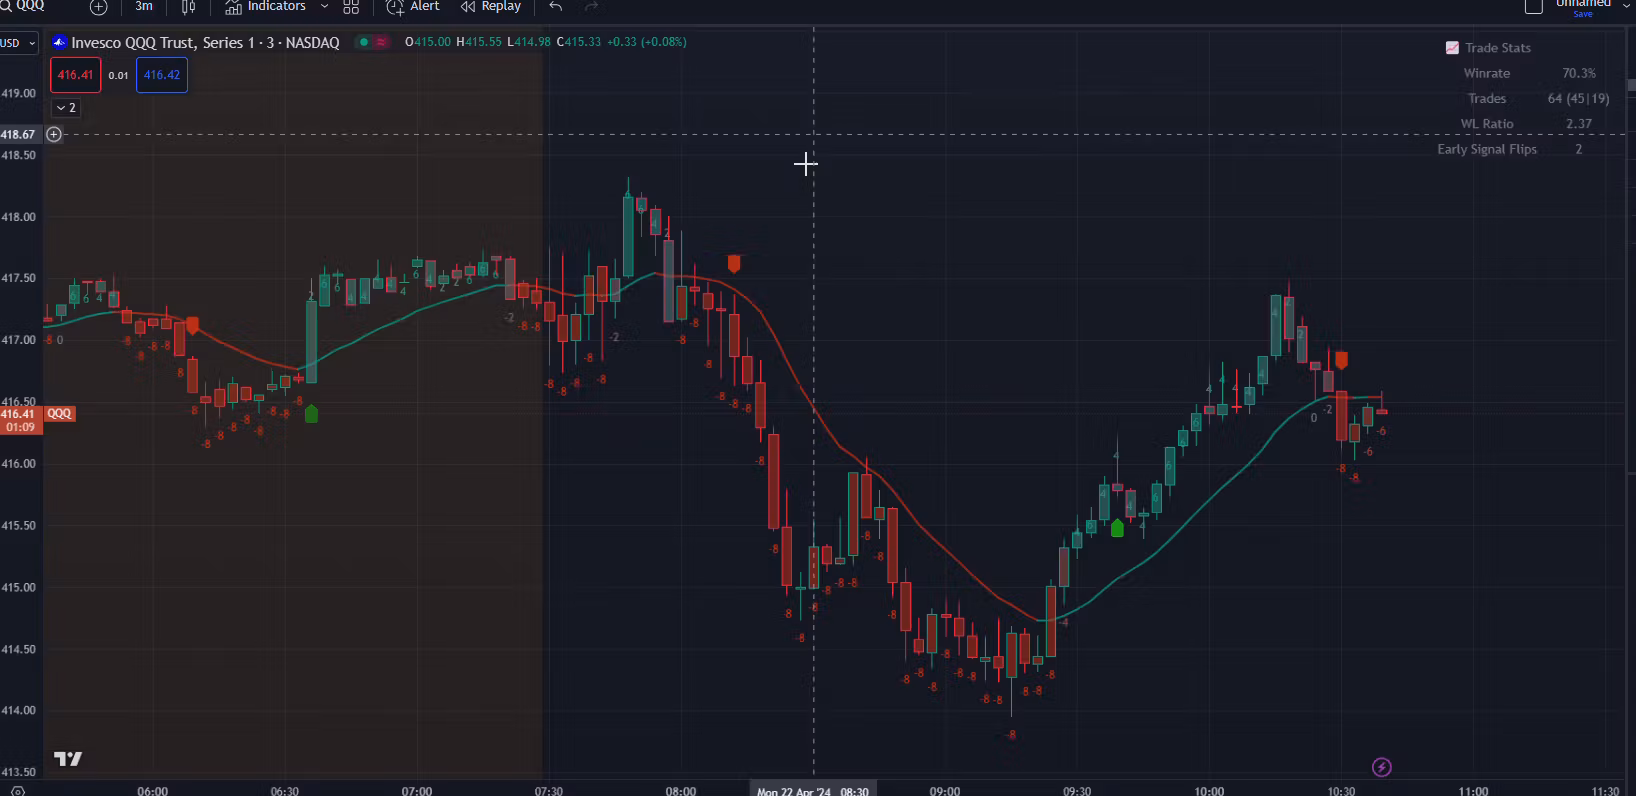The image size is (1636, 796).
Task: Click the red sell signal near 10:30
Action: [x=1341, y=359]
